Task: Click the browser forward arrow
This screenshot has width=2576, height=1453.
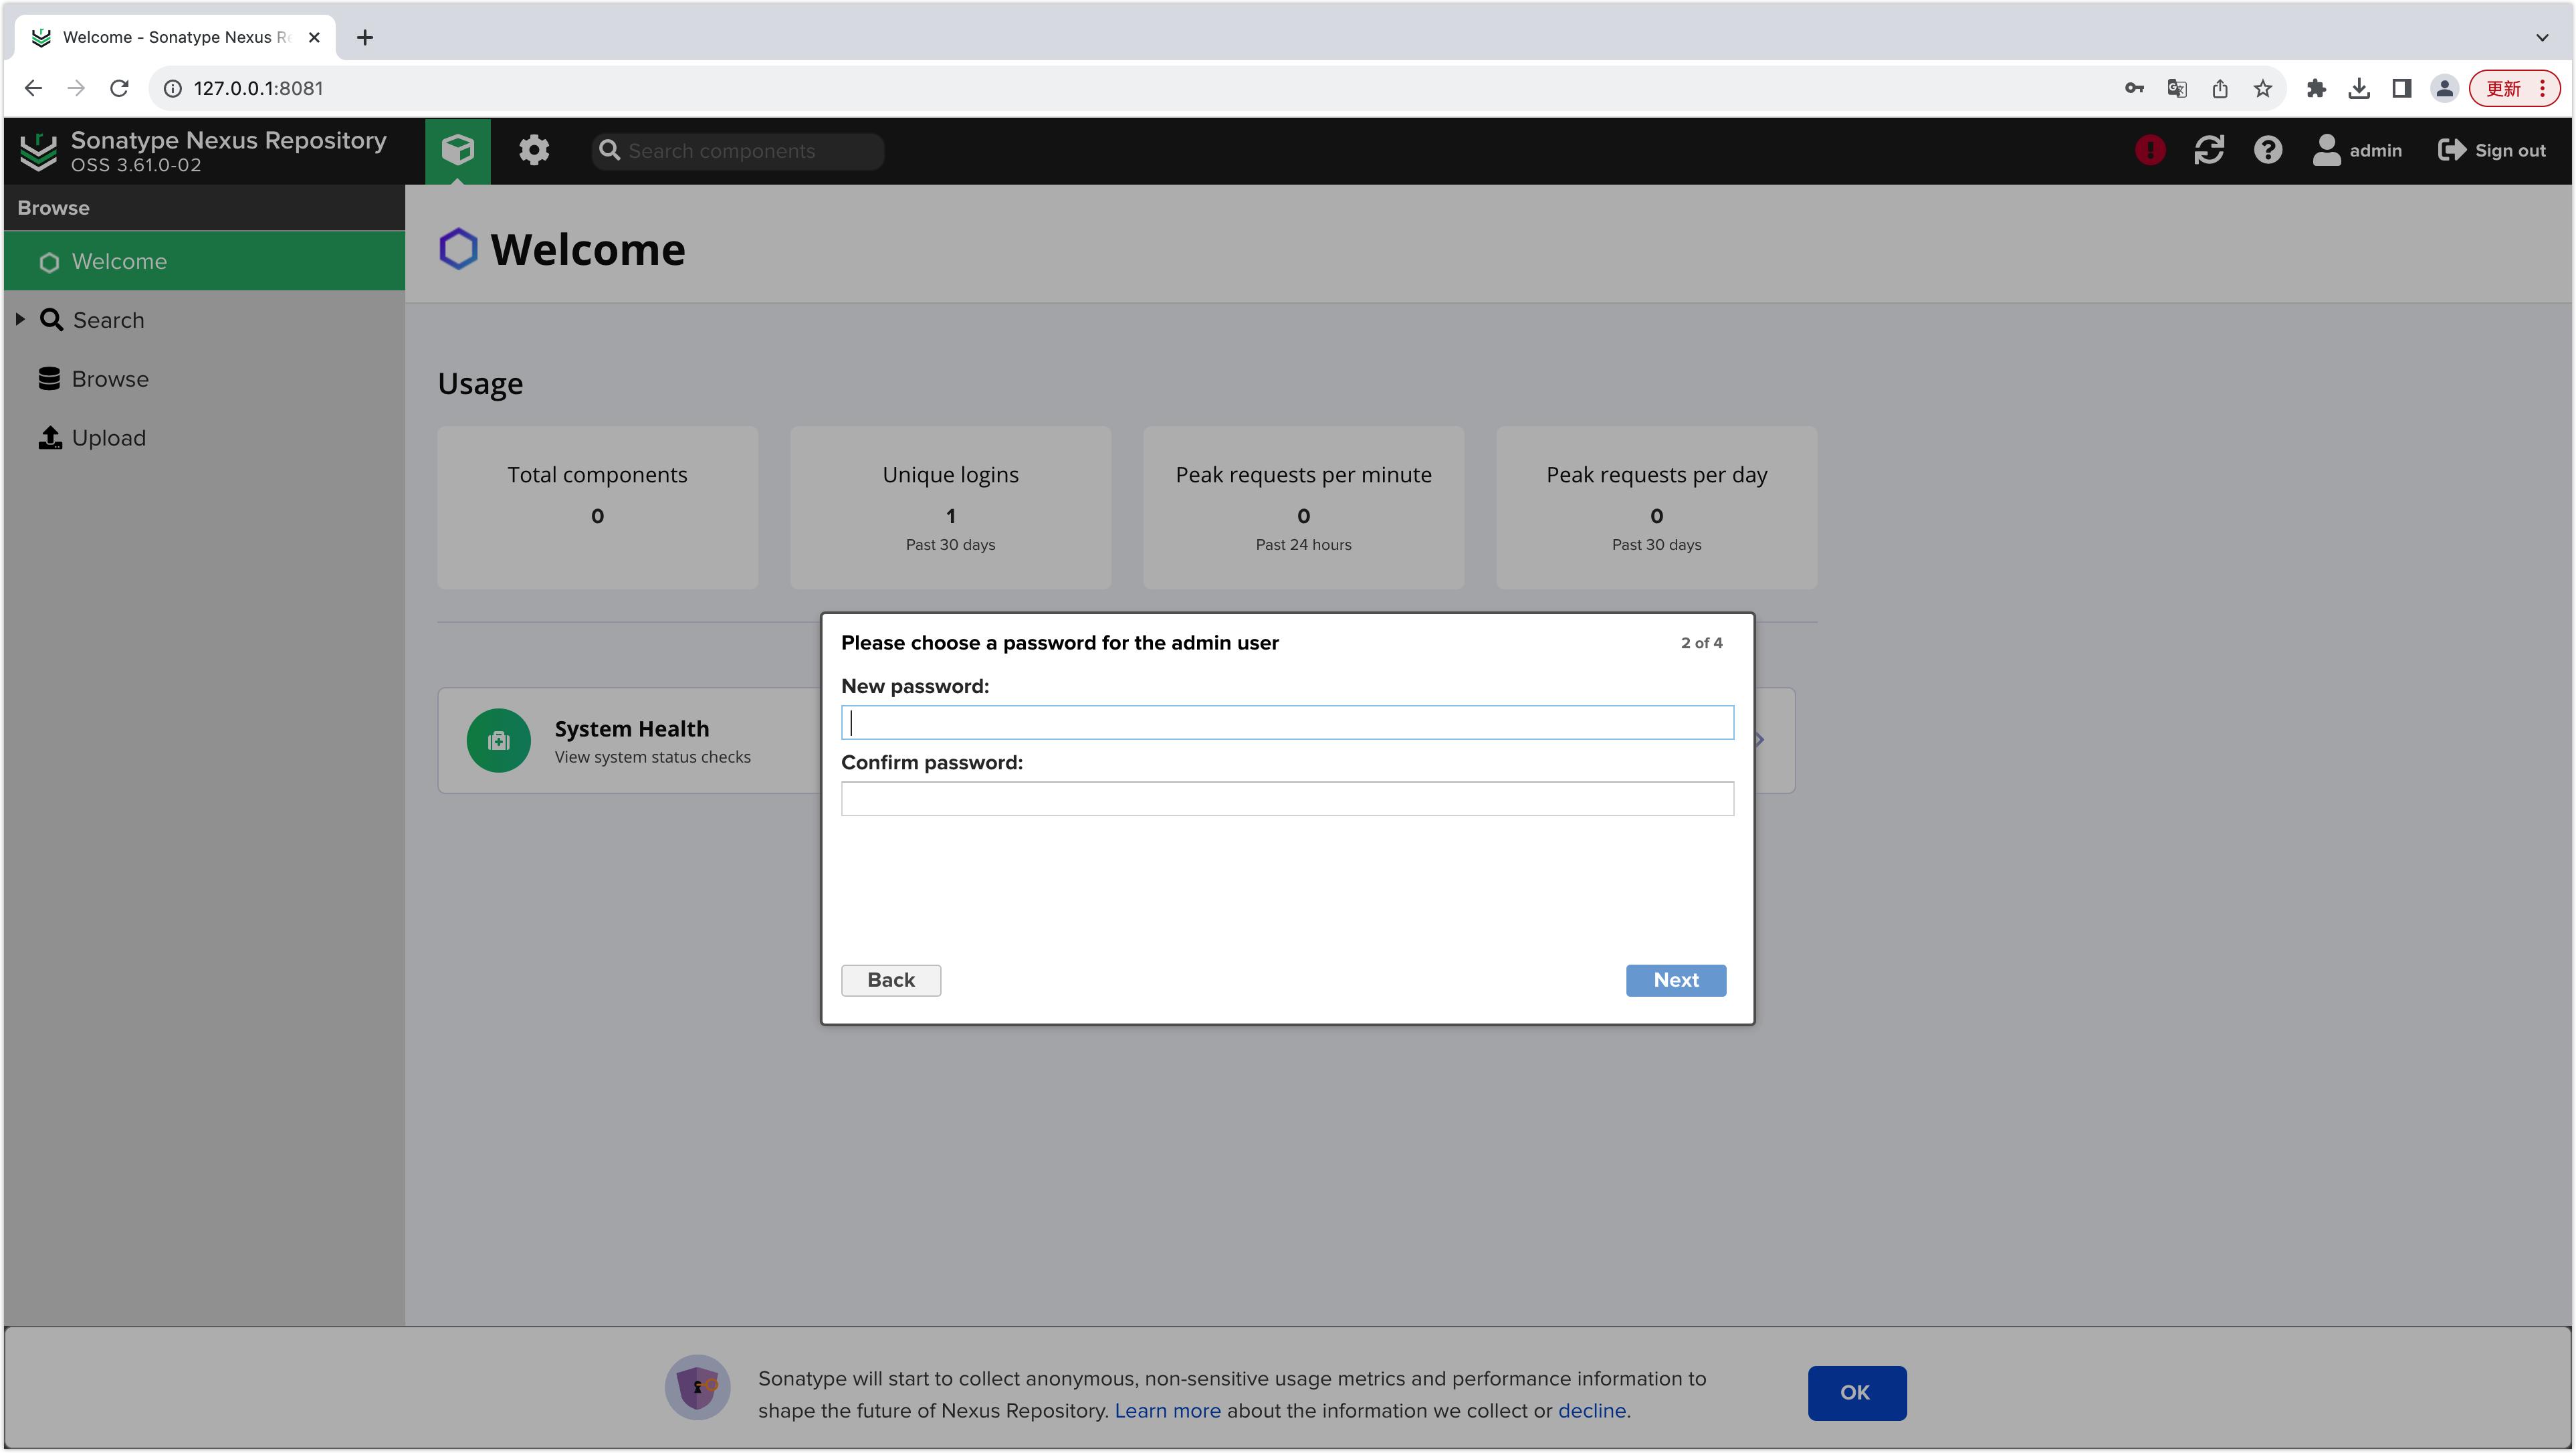Action: [76, 88]
